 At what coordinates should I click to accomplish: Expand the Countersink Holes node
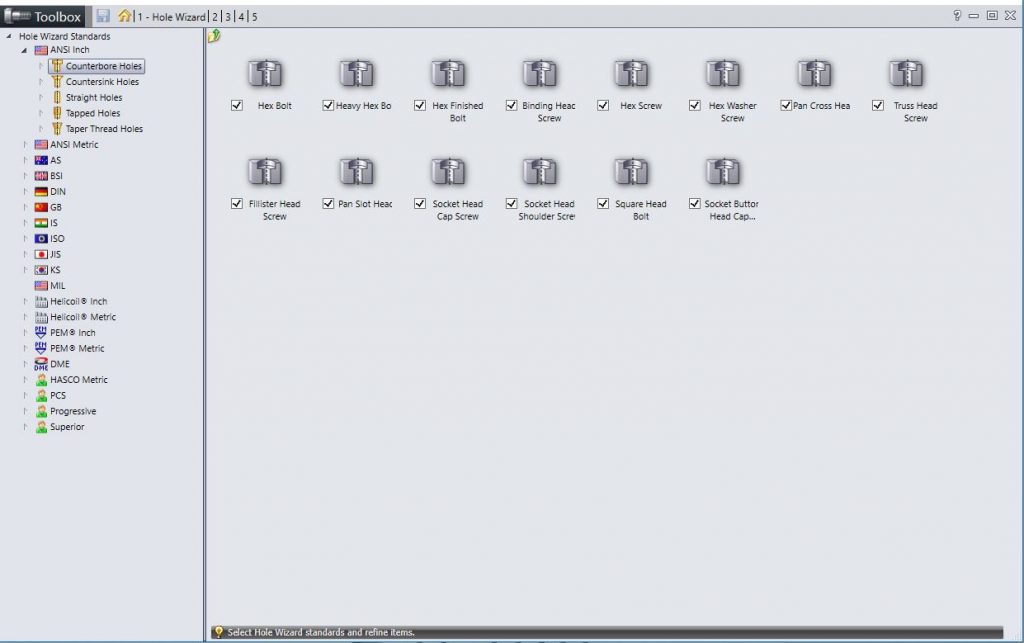coord(40,82)
